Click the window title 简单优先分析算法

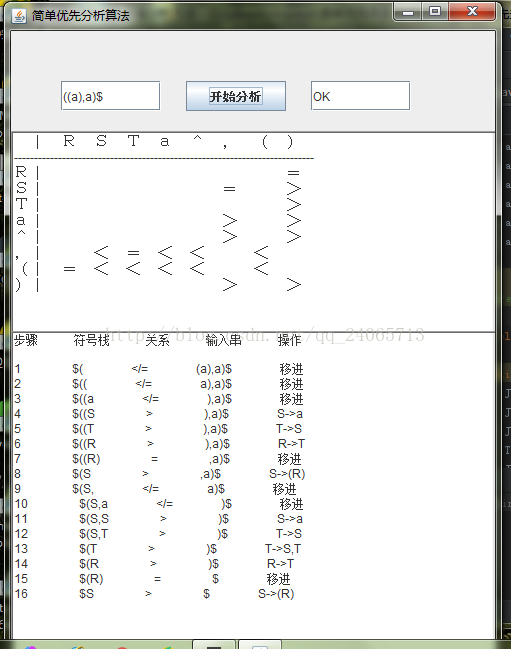pos(81,16)
